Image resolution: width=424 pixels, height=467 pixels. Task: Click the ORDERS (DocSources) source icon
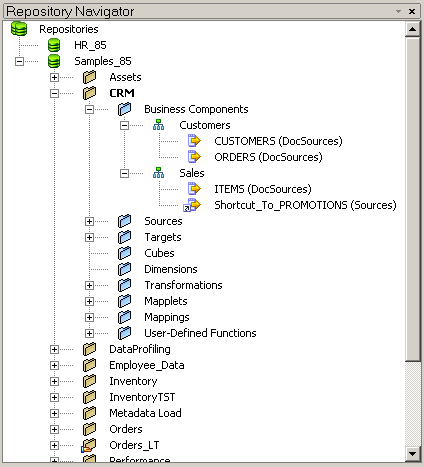[194, 157]
